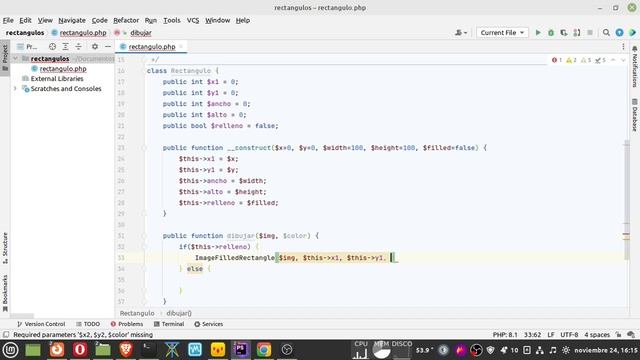Open Firefox from the taskbar
This screenshot has width=640, height=360.
(x=57, y=350)
